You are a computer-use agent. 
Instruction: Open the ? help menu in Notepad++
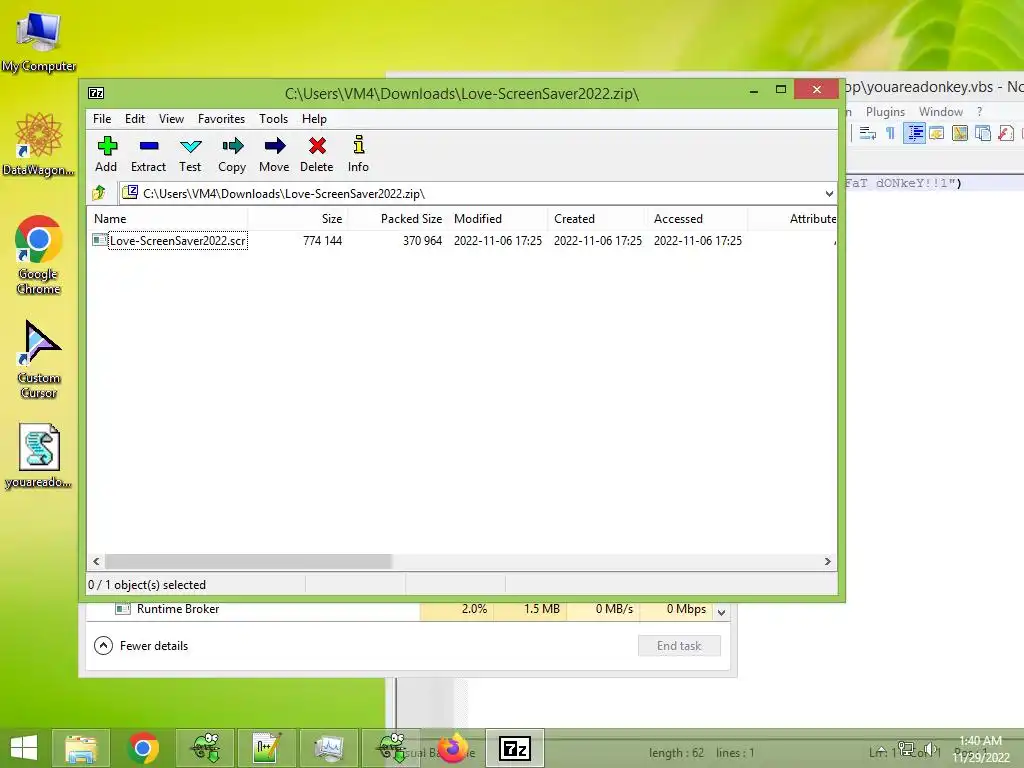[980, 112]
